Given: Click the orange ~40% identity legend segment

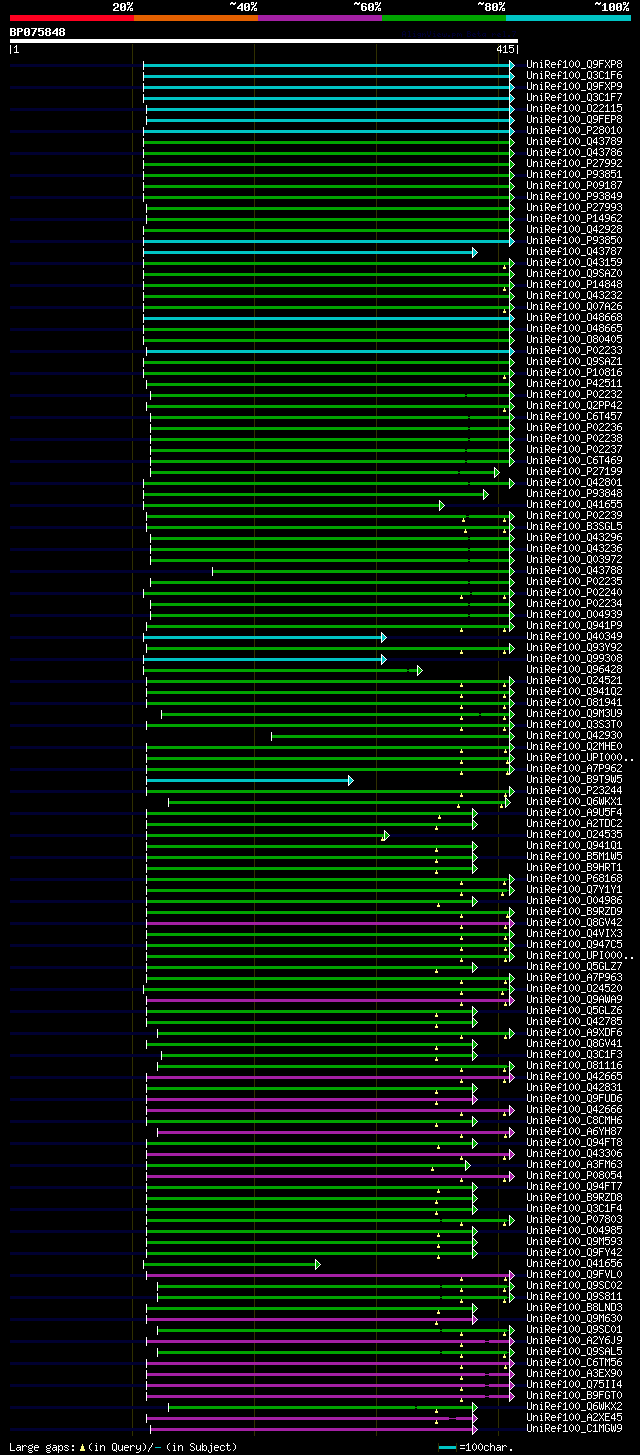Looking at the screenshot, I should (x=196, y=18).
